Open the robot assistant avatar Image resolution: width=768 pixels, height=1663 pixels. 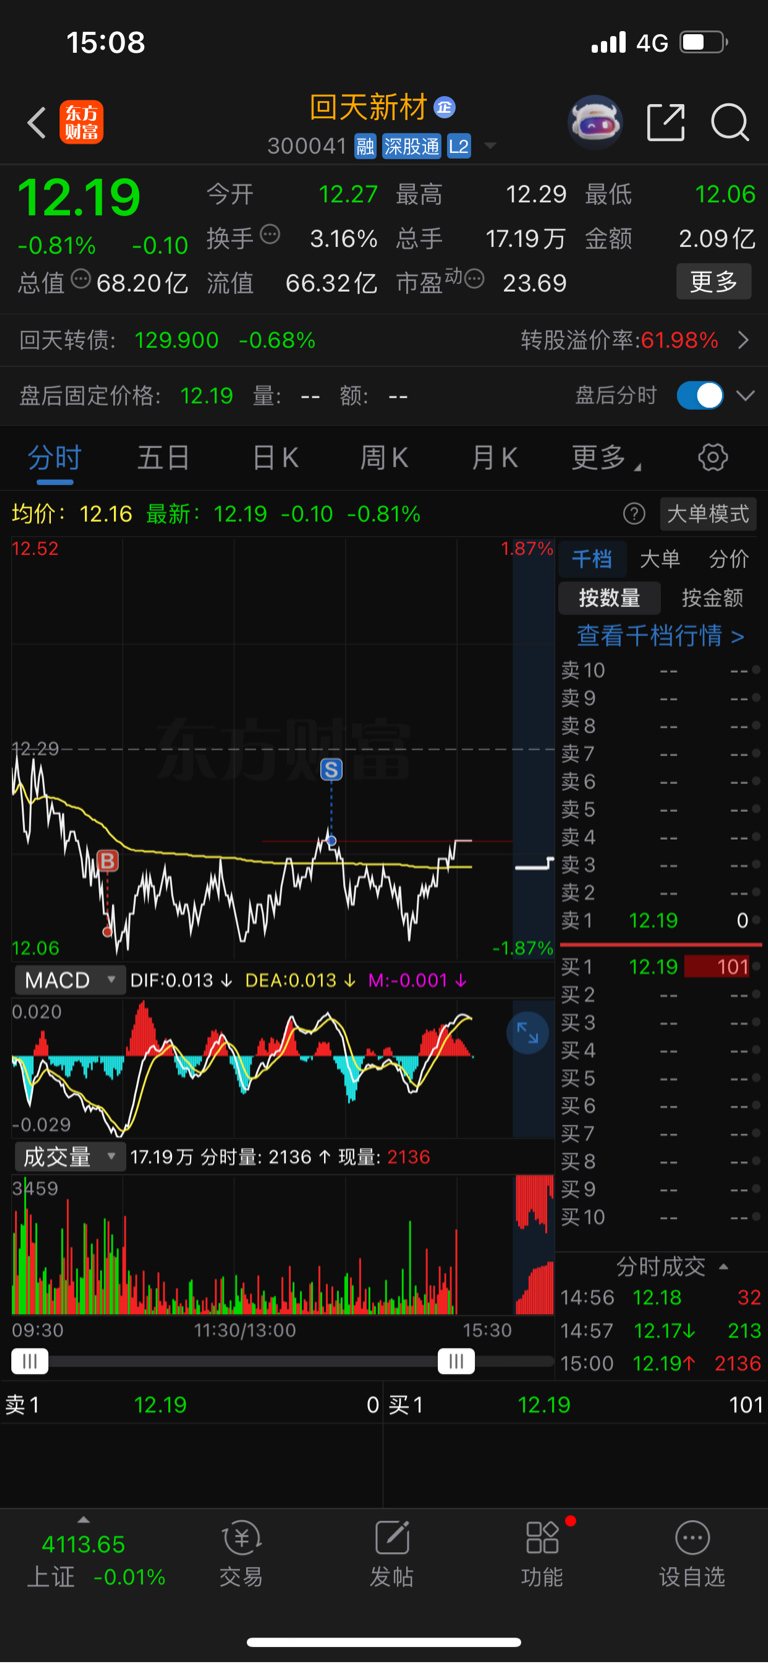595,122
